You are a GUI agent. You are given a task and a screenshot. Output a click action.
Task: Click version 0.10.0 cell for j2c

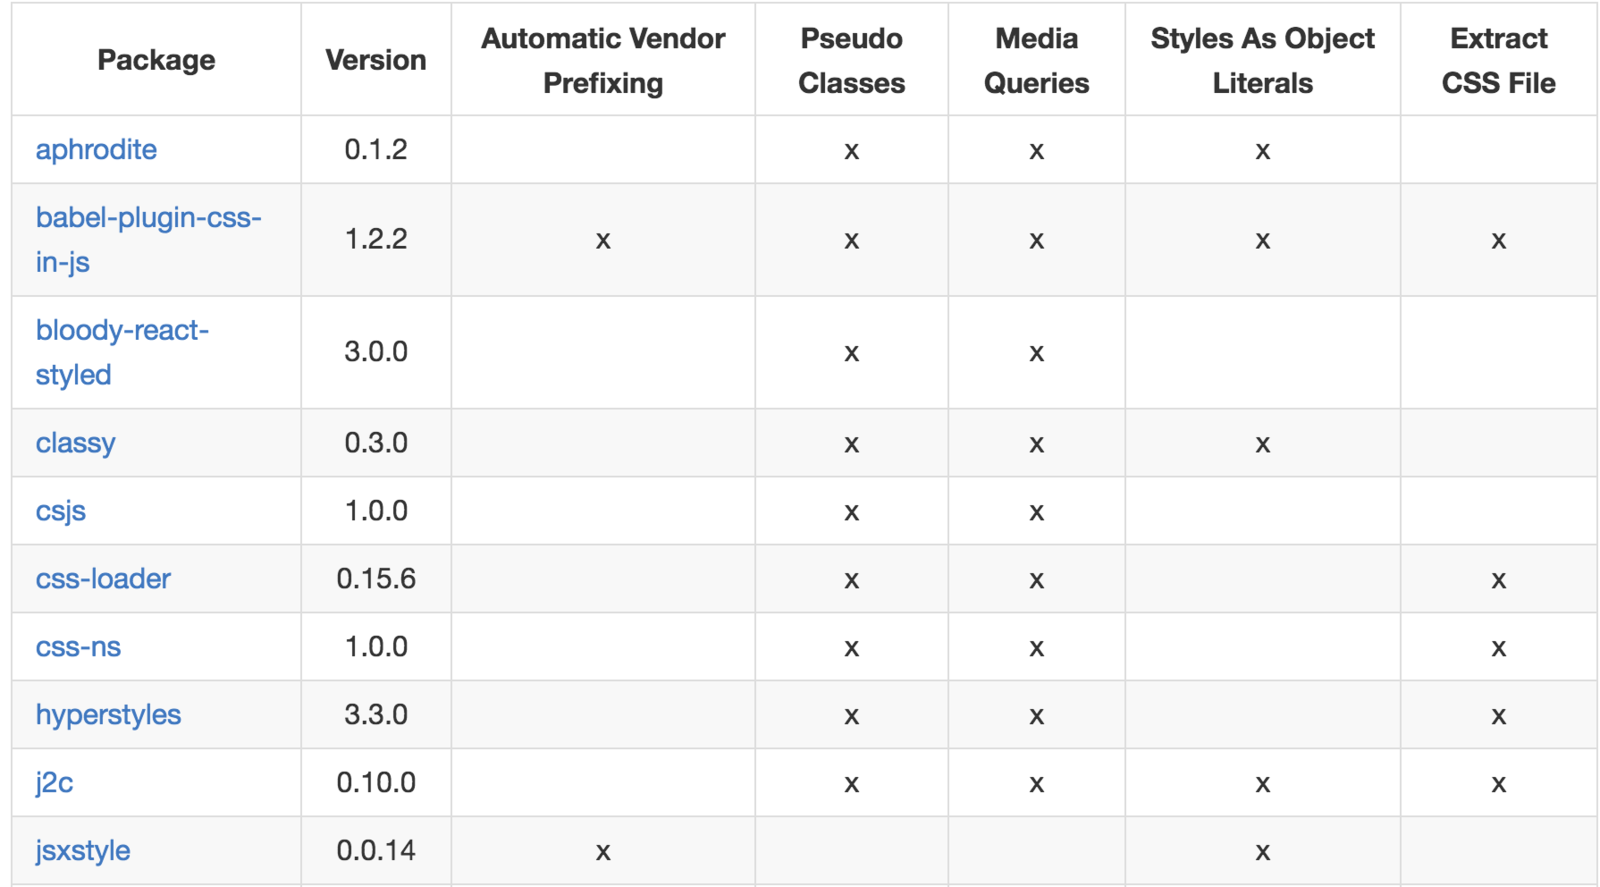coord(376,783)
